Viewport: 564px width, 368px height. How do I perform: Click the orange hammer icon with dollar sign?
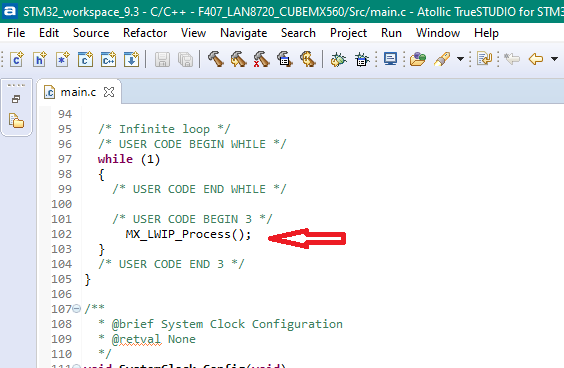(x=308, y=59)
